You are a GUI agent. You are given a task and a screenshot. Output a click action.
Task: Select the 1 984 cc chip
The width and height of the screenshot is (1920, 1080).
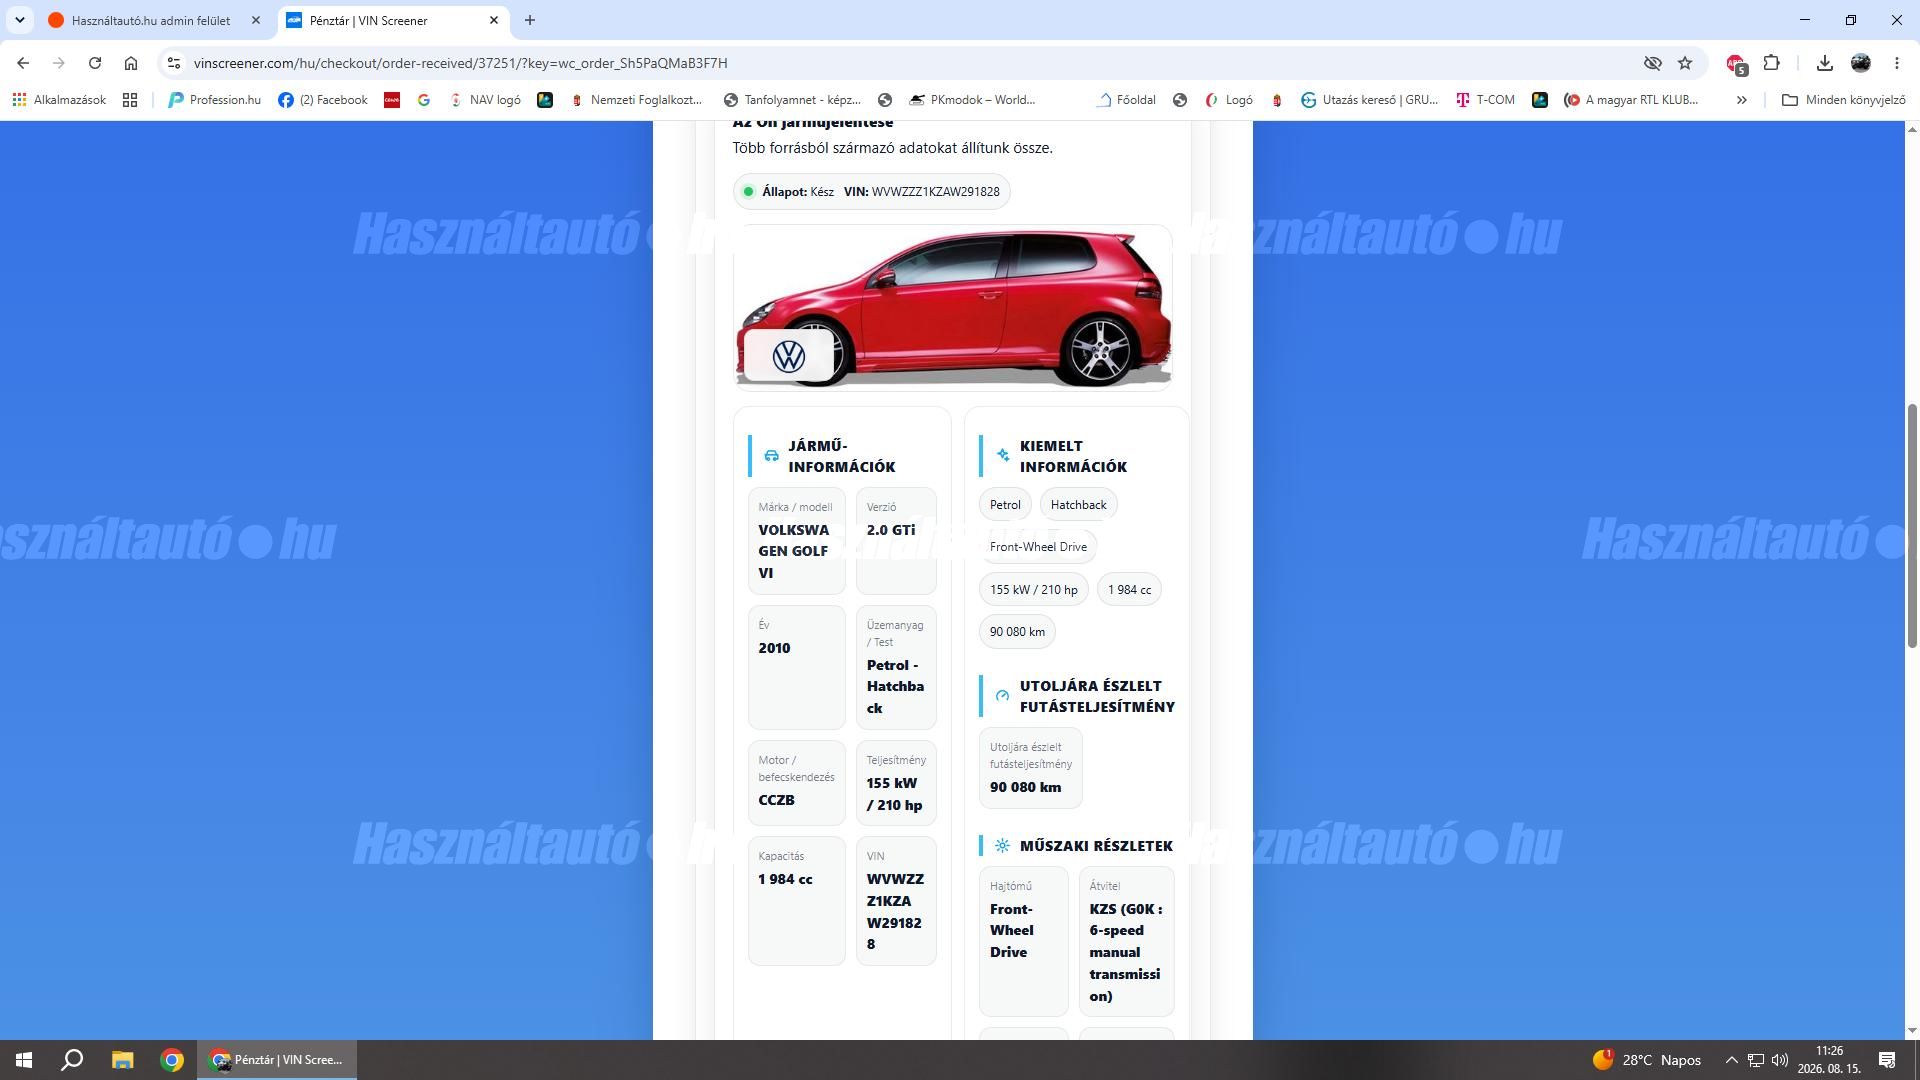1129,590
